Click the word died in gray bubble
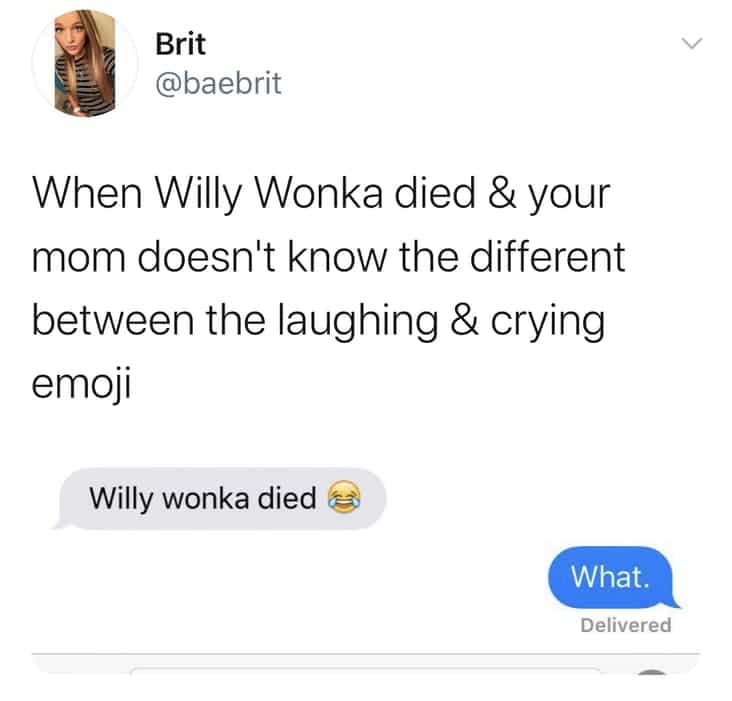 (287, 498)
